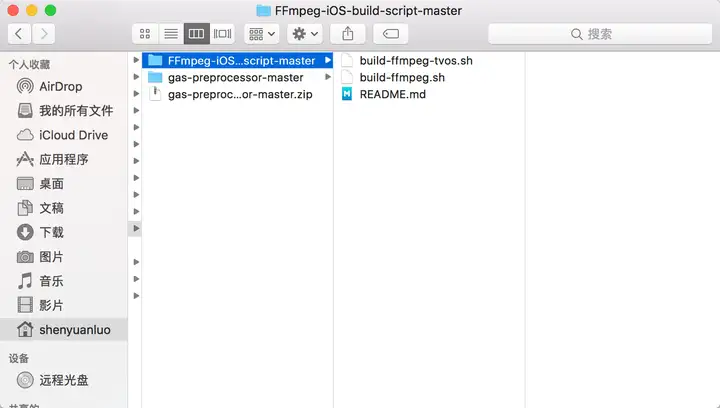Switch to list view
Image resolution: width=720 pixels, height=408 pixels.
click(x=171, y=34)
